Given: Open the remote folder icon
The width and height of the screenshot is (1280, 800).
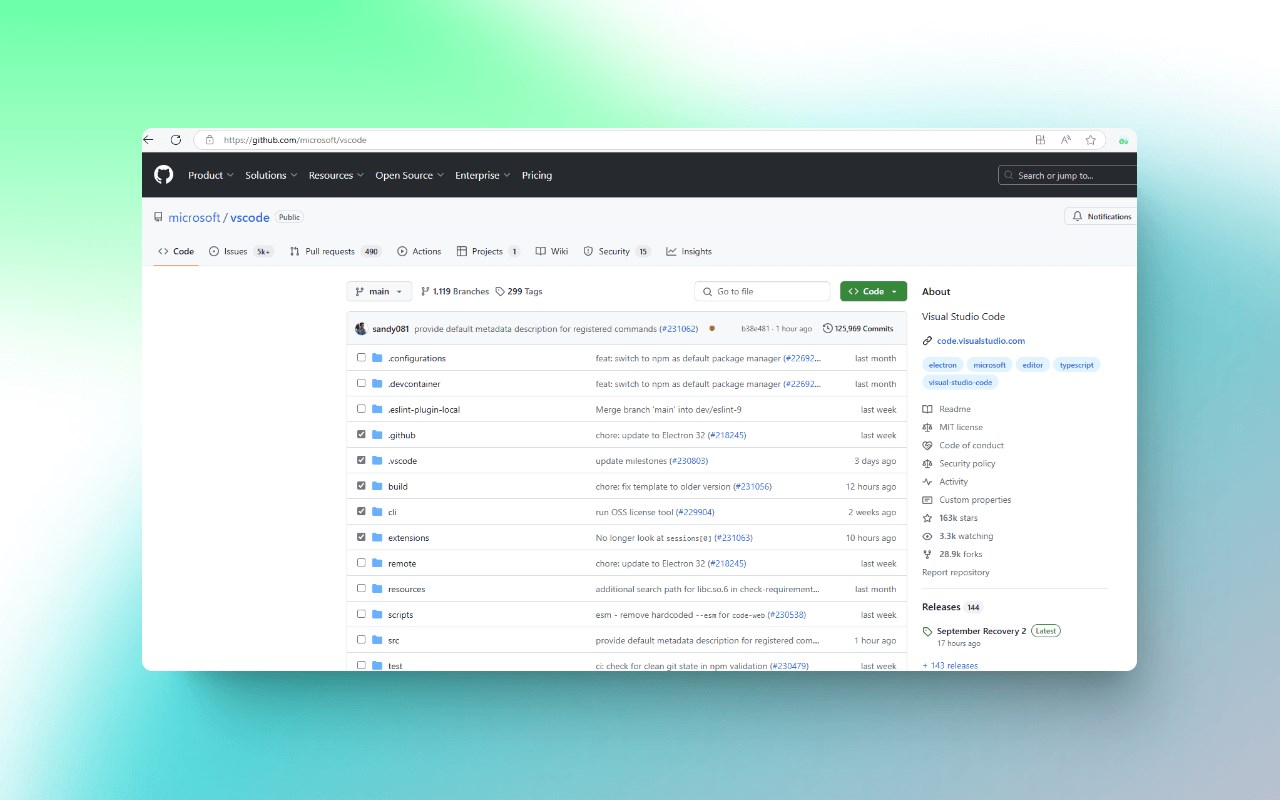Looking at the screenshot, I should click(377, 563).
